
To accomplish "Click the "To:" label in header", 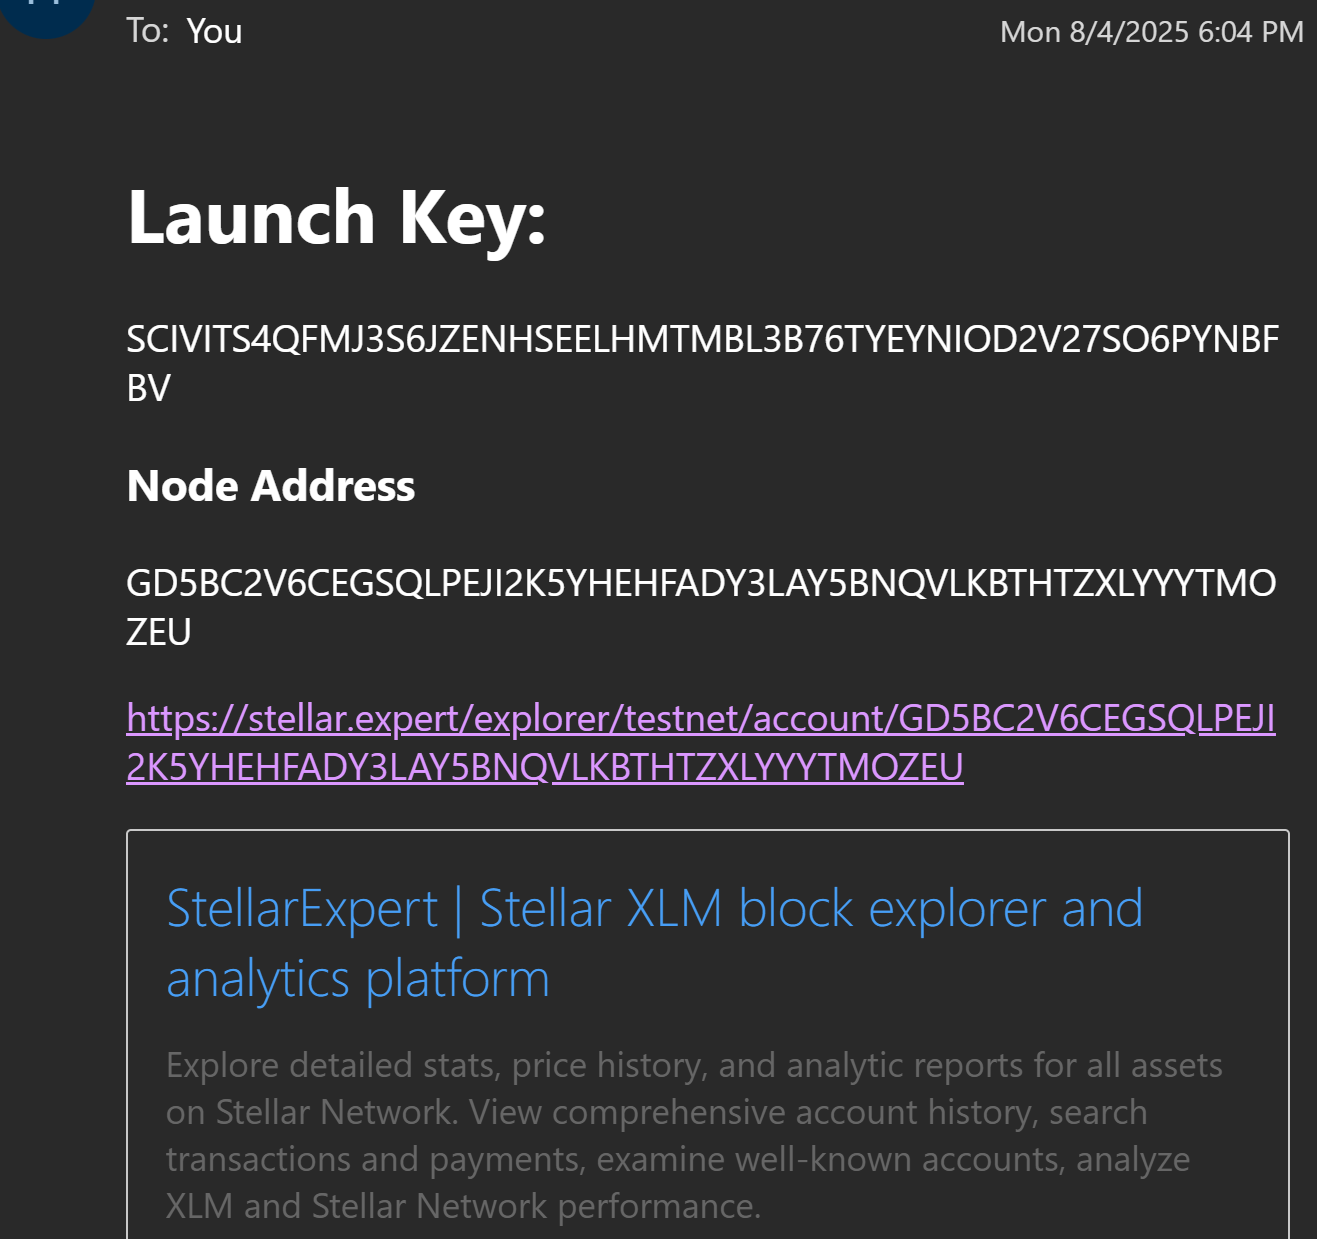I will (x=147, y=31).
